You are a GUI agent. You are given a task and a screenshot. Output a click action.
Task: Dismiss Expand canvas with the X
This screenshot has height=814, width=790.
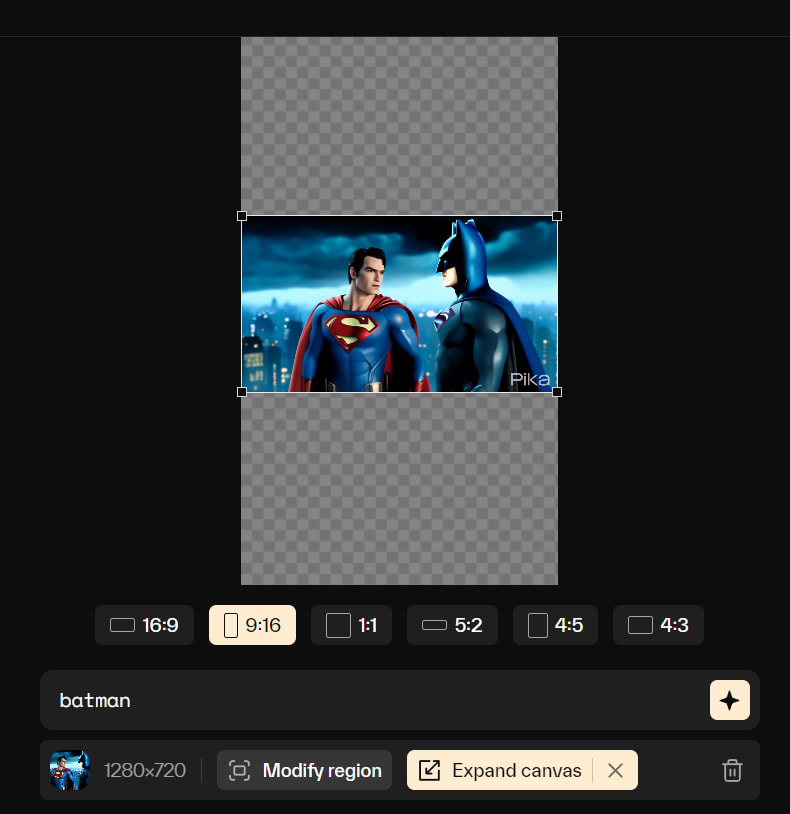[x=615, y=770]
